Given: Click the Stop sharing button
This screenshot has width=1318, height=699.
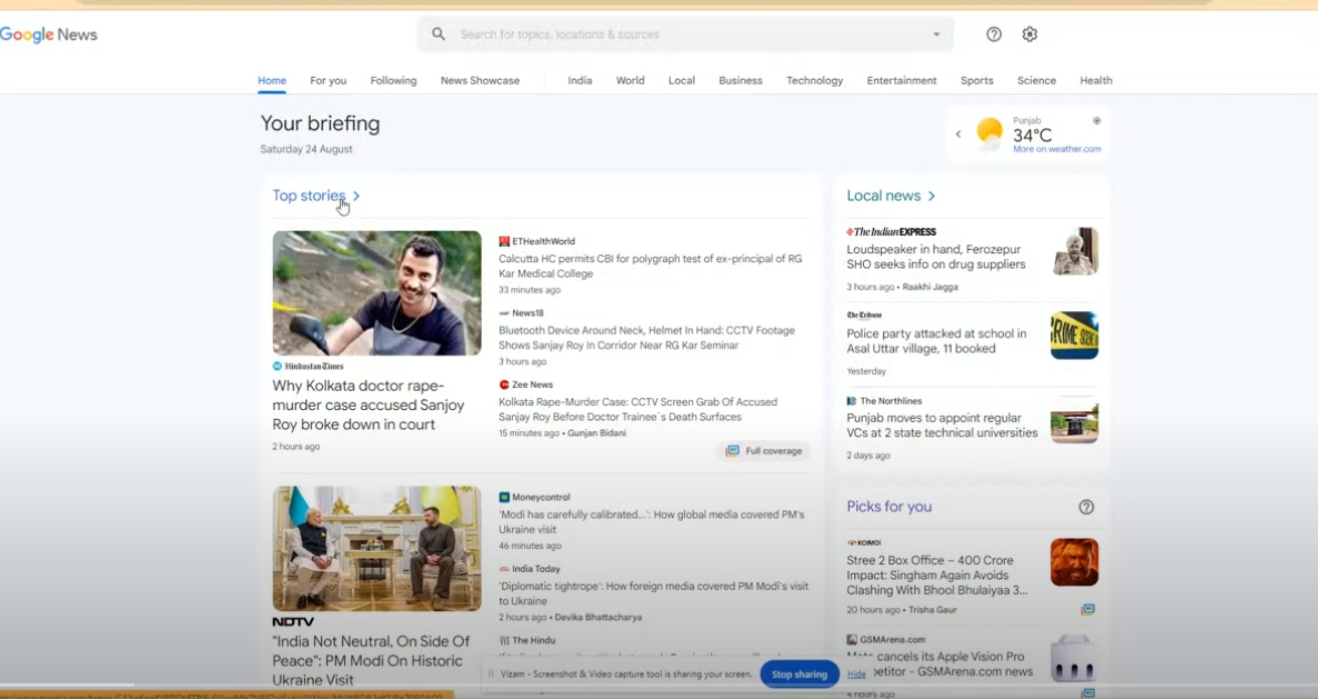Looking at the screenshot, I should pyautogui.click(x=800, y=674).
